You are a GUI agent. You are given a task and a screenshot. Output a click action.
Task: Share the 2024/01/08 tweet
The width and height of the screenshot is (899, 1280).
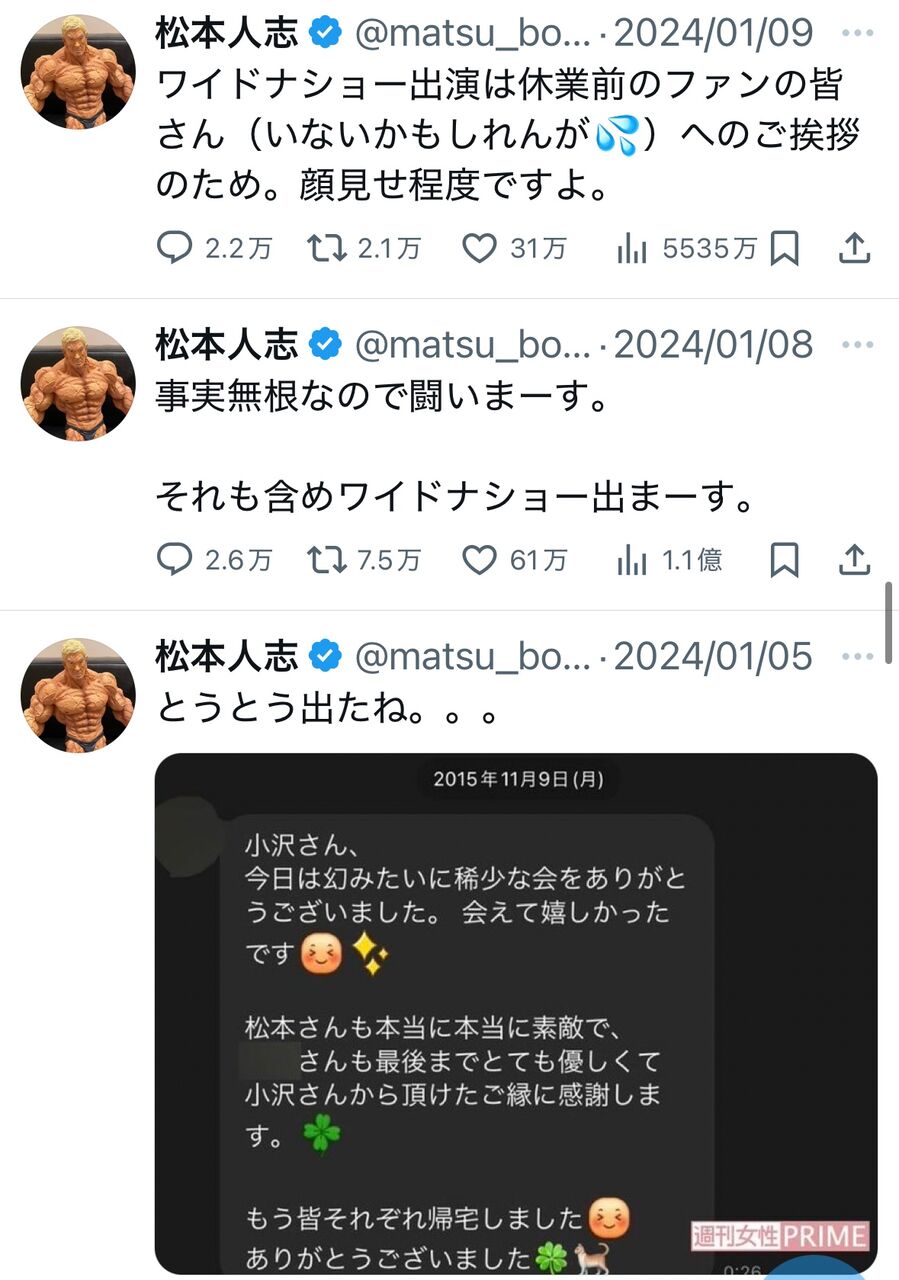(x=853, y=560)
